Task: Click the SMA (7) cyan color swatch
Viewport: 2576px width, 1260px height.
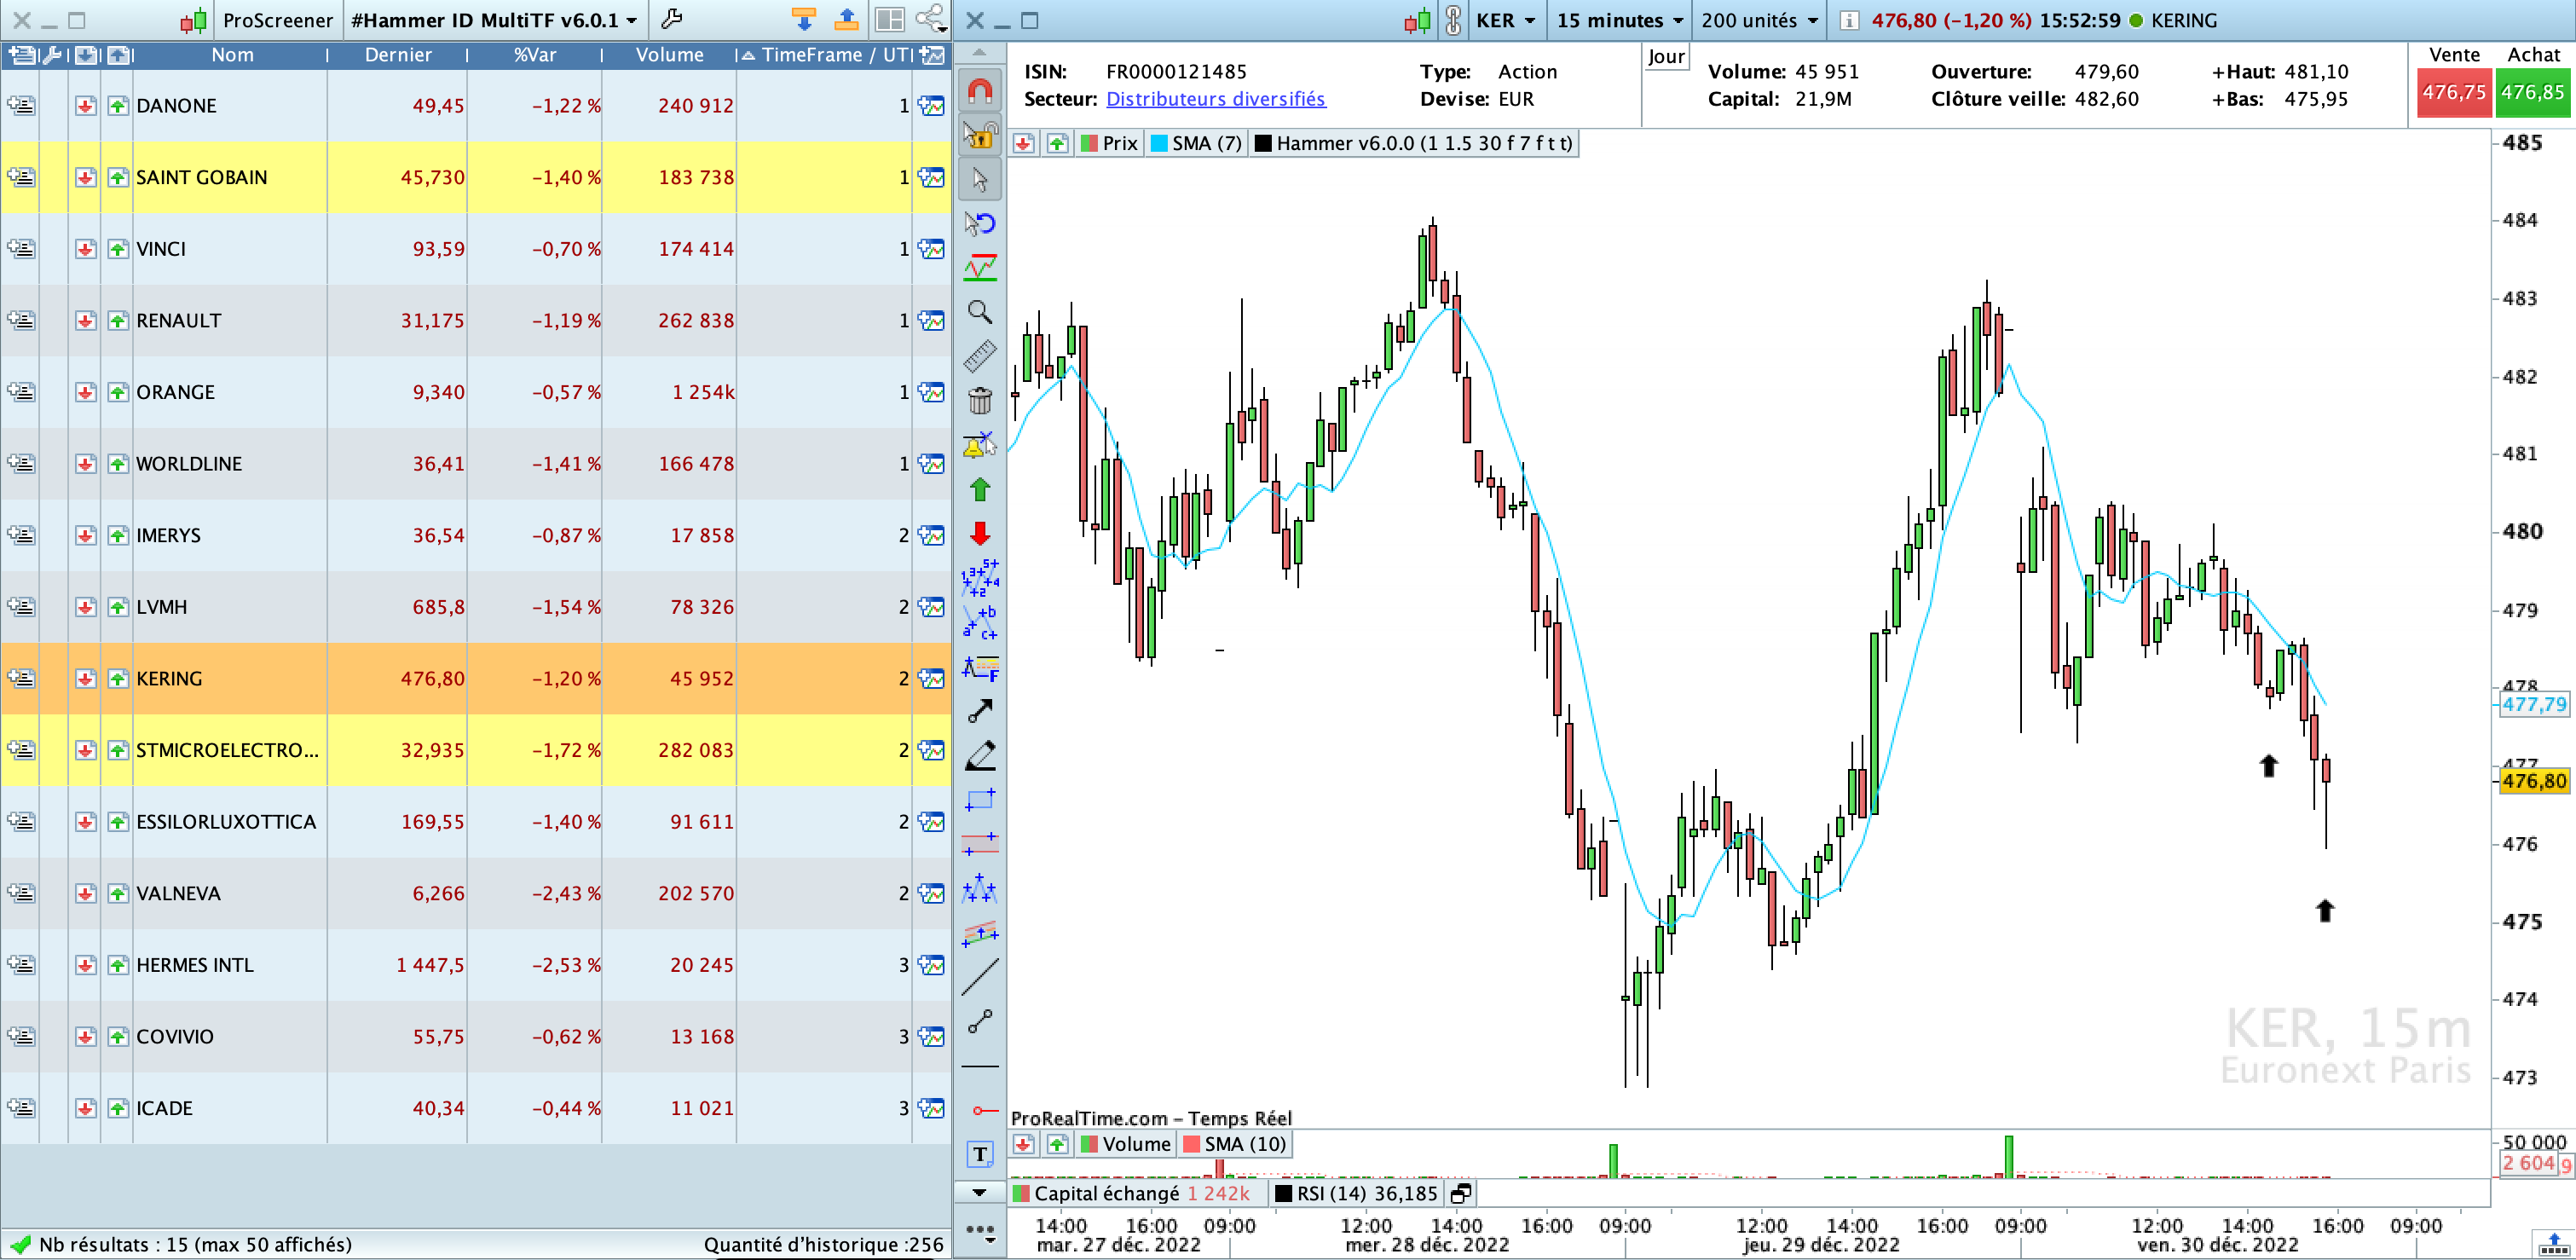Action: point(1159,143)
